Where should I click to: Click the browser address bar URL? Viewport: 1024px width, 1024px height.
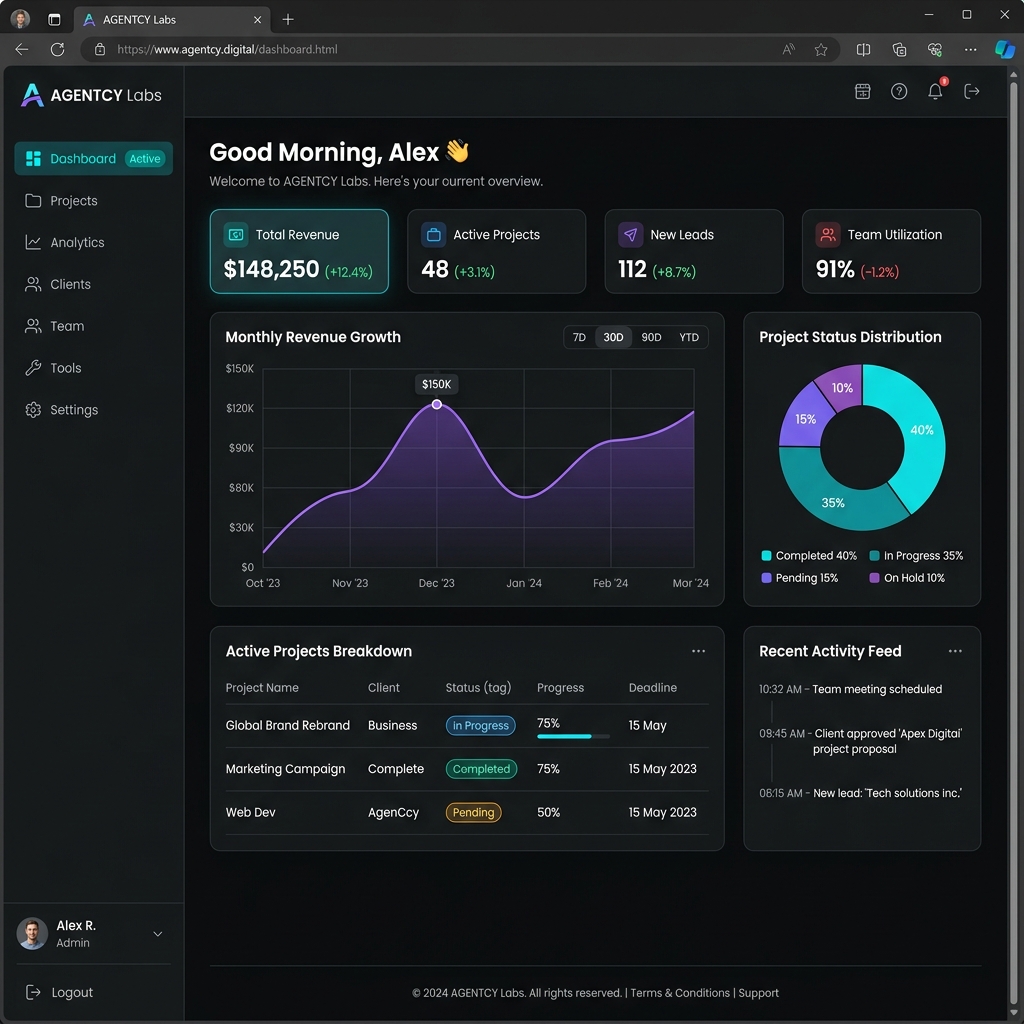(x=227, y=50)
